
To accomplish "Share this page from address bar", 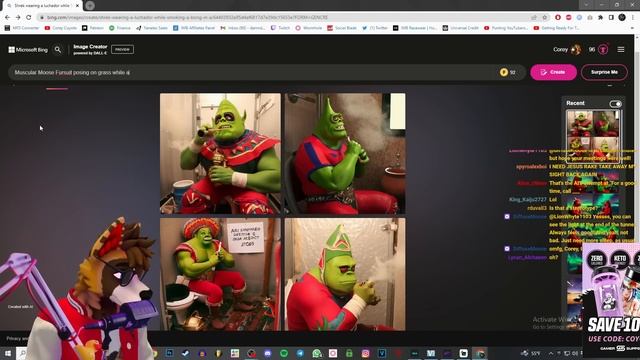I will point(534,18).
